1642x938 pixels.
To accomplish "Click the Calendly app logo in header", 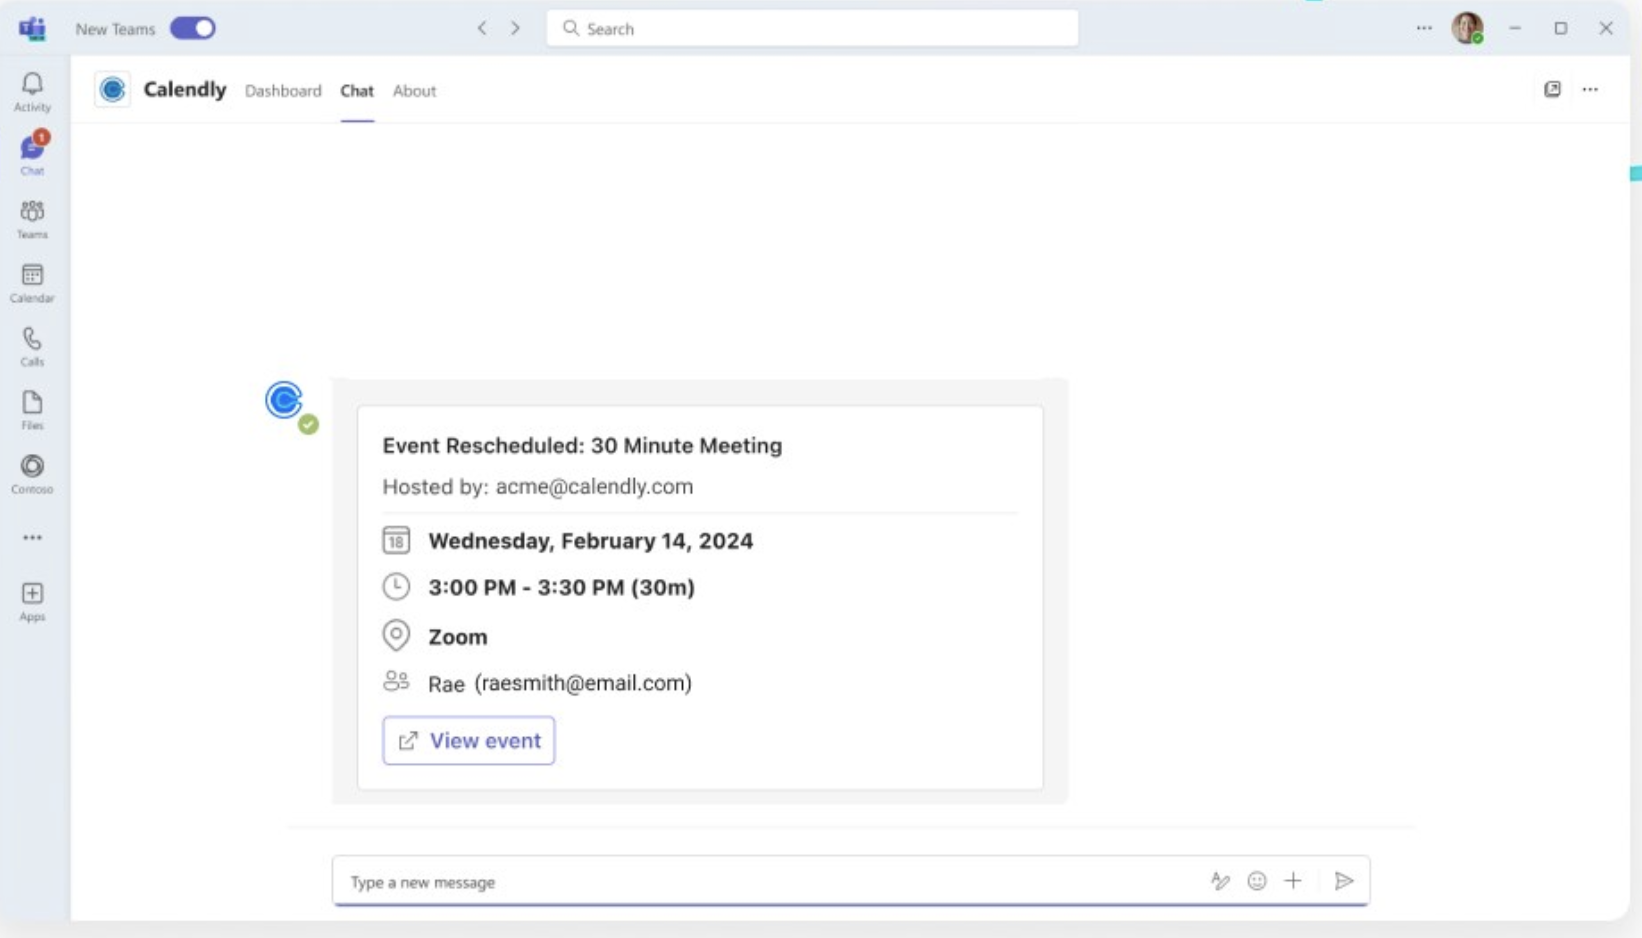I will coord(113,90).
